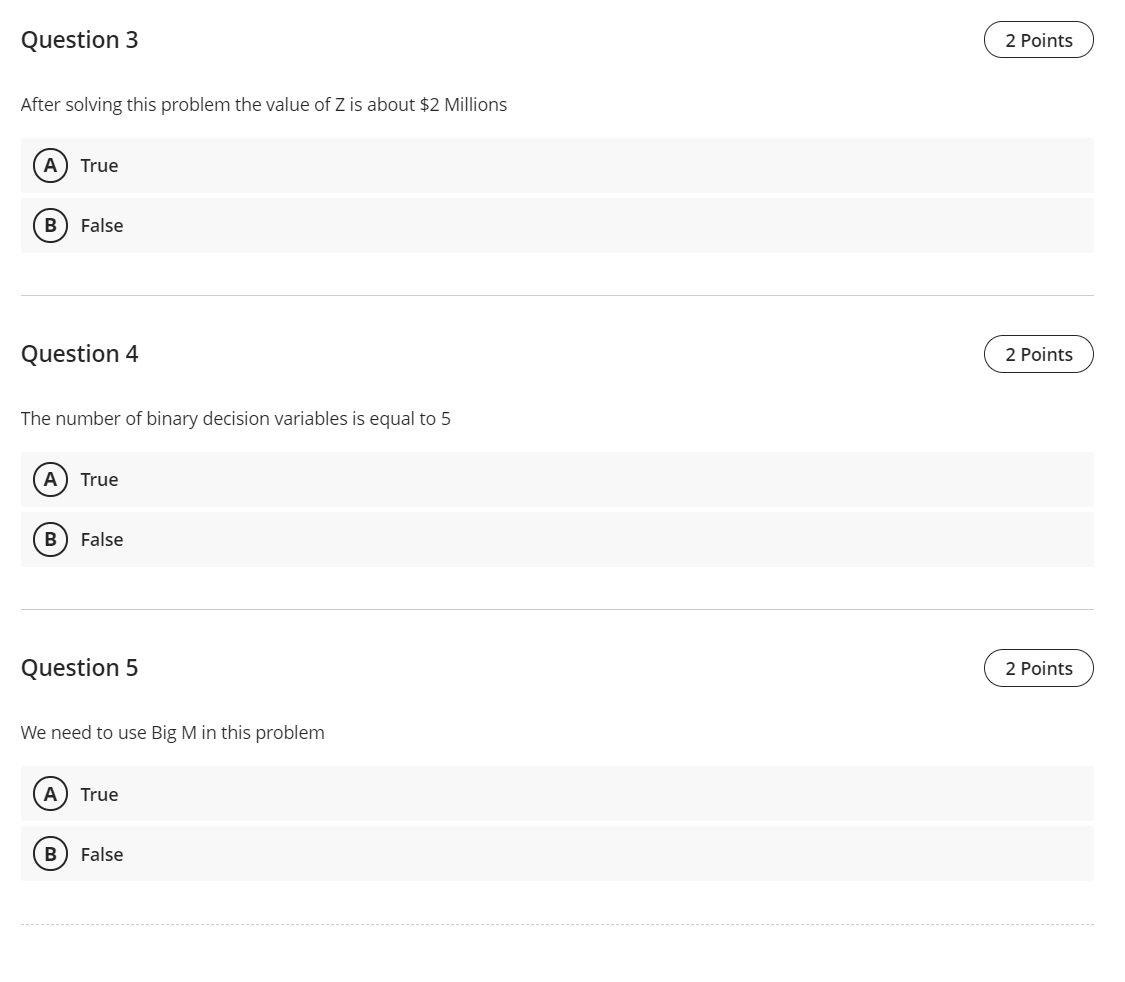Click the 2 Points badge for Question 3
The height and width of the screenshot is (982, 1125).
coord(1038,40)
